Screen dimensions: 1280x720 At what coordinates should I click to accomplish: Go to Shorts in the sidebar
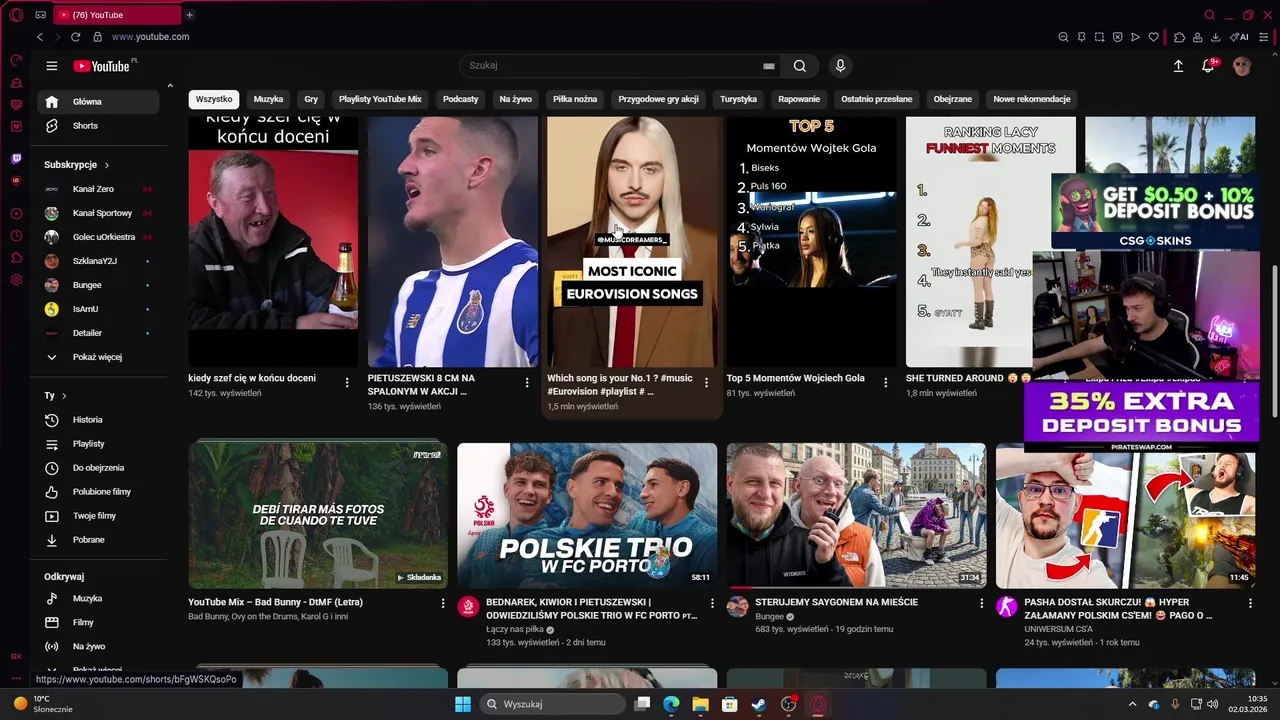[x=97, y=126]
